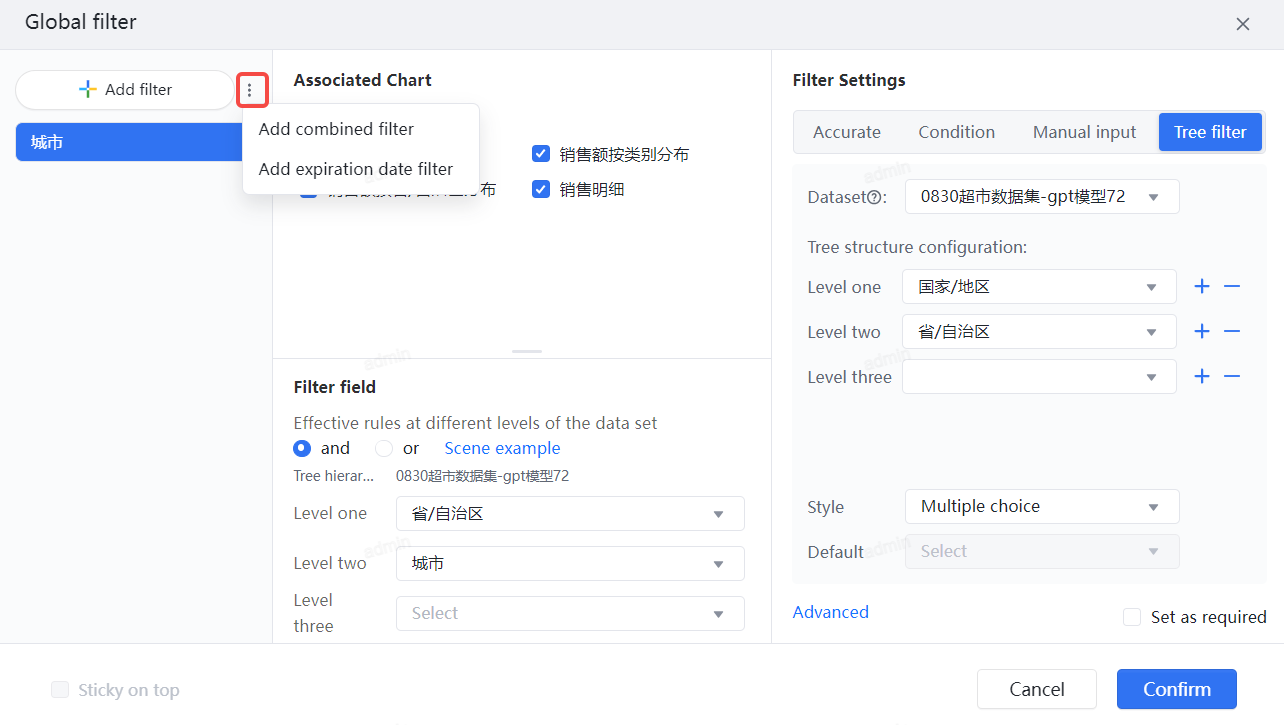
Task: Click the Cancel button
Action: [x=1037, y=689]
